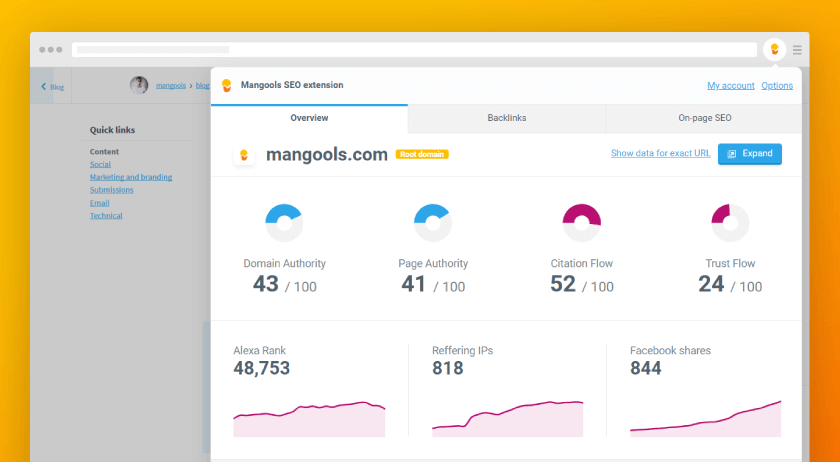The image size is (840, 462).
Task: Click the author avatar thumbnail
Action: point(139,85)
